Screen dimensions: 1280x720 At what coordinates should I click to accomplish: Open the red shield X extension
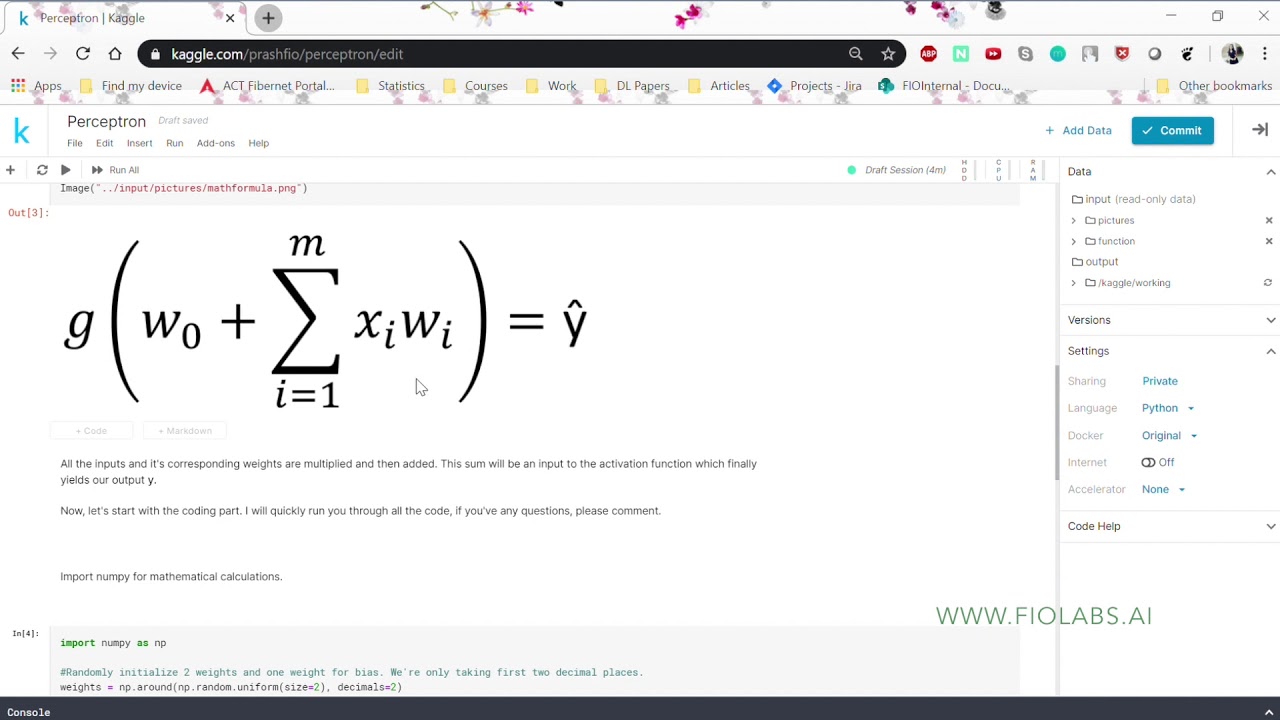pyautogui.click(x=1122, y=54)
